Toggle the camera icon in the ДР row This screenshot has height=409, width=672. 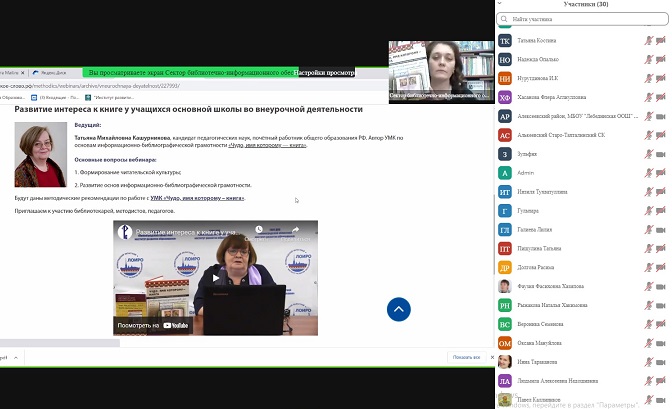(660, 267)
